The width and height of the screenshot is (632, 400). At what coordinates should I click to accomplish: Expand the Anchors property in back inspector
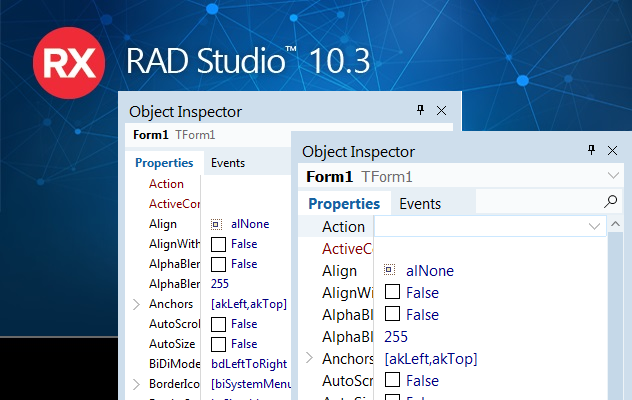click(136, 304)
